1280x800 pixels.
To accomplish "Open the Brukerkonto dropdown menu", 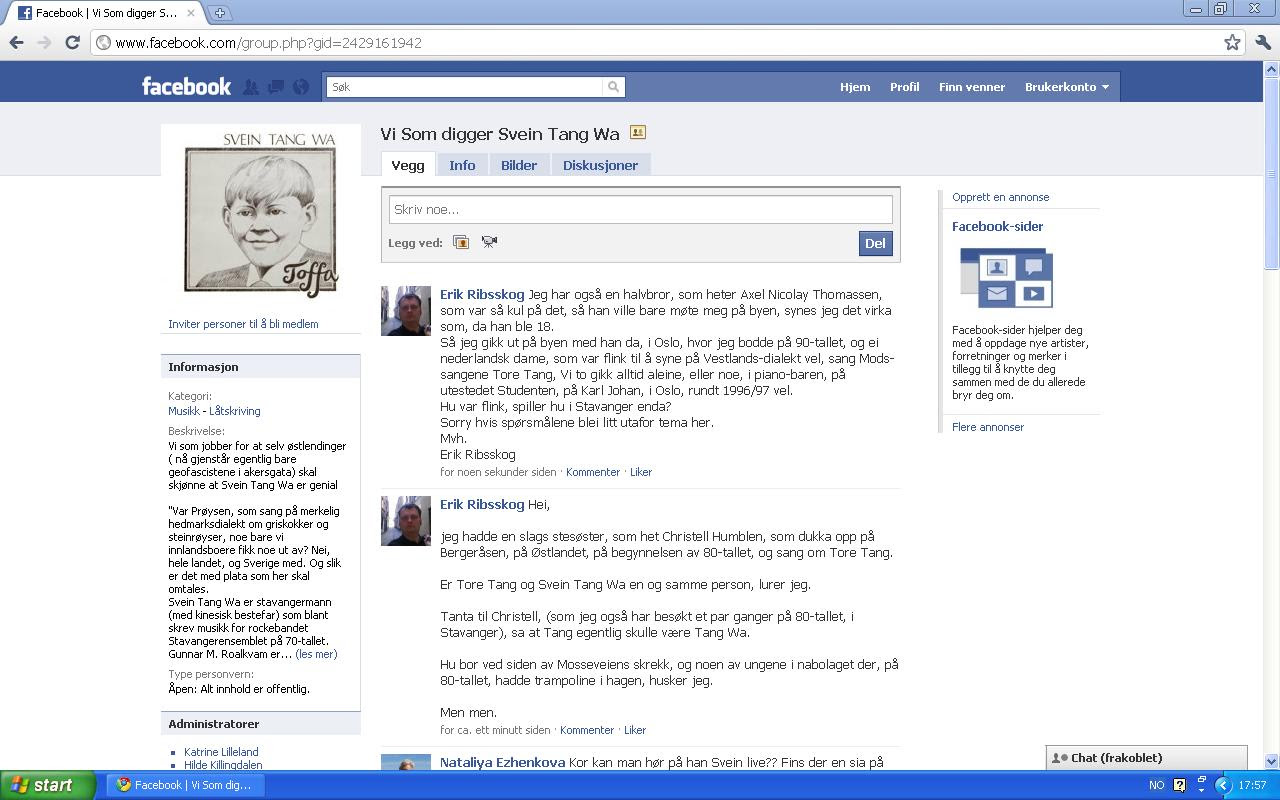I will (x=1067, y=87).
